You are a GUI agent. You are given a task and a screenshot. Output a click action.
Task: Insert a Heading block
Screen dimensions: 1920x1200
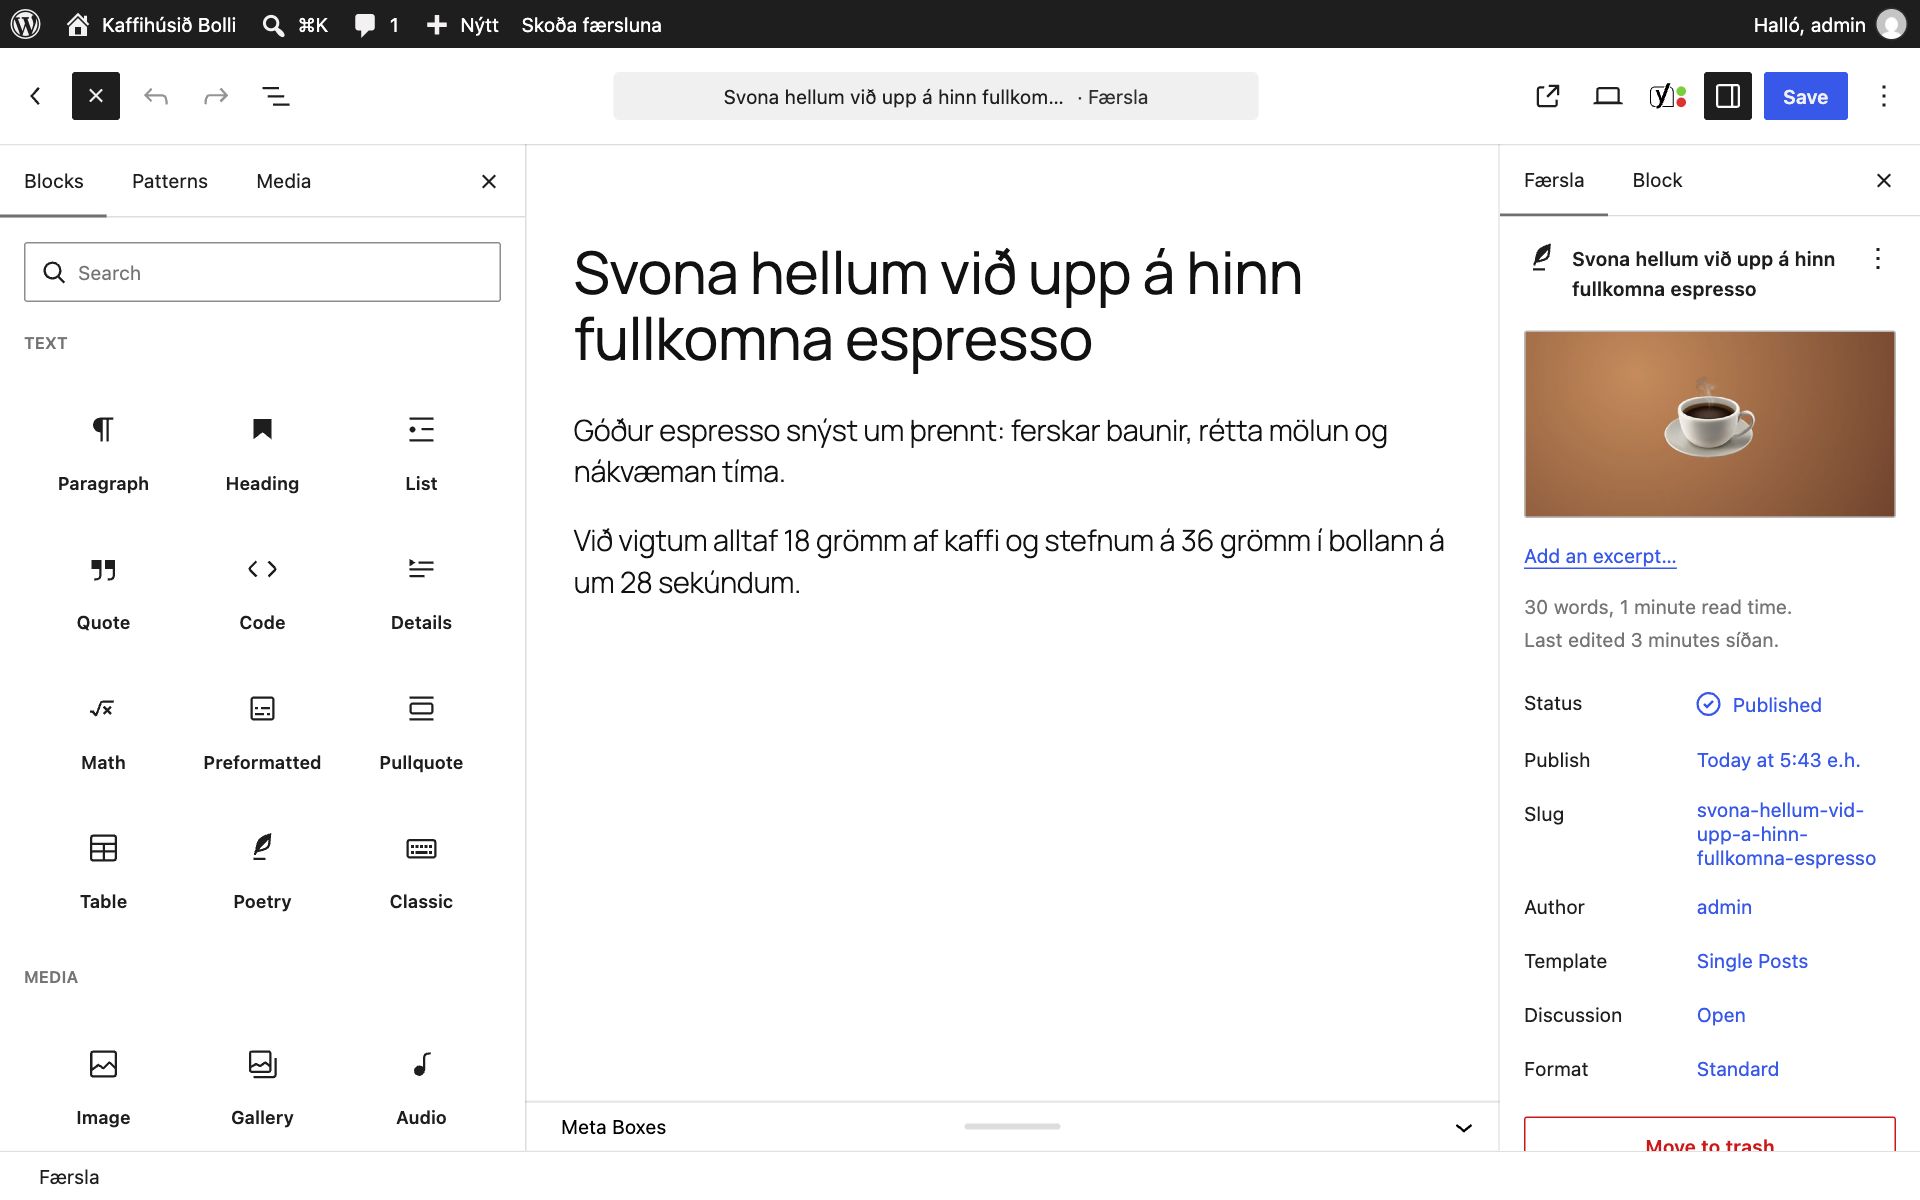[262, 454]
